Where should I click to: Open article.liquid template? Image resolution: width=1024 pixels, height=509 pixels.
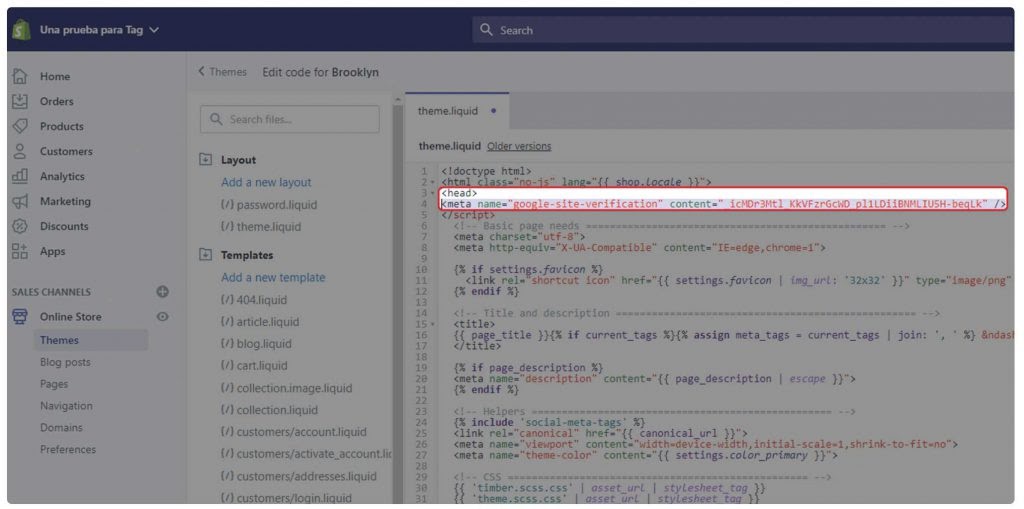coord(260,321)
